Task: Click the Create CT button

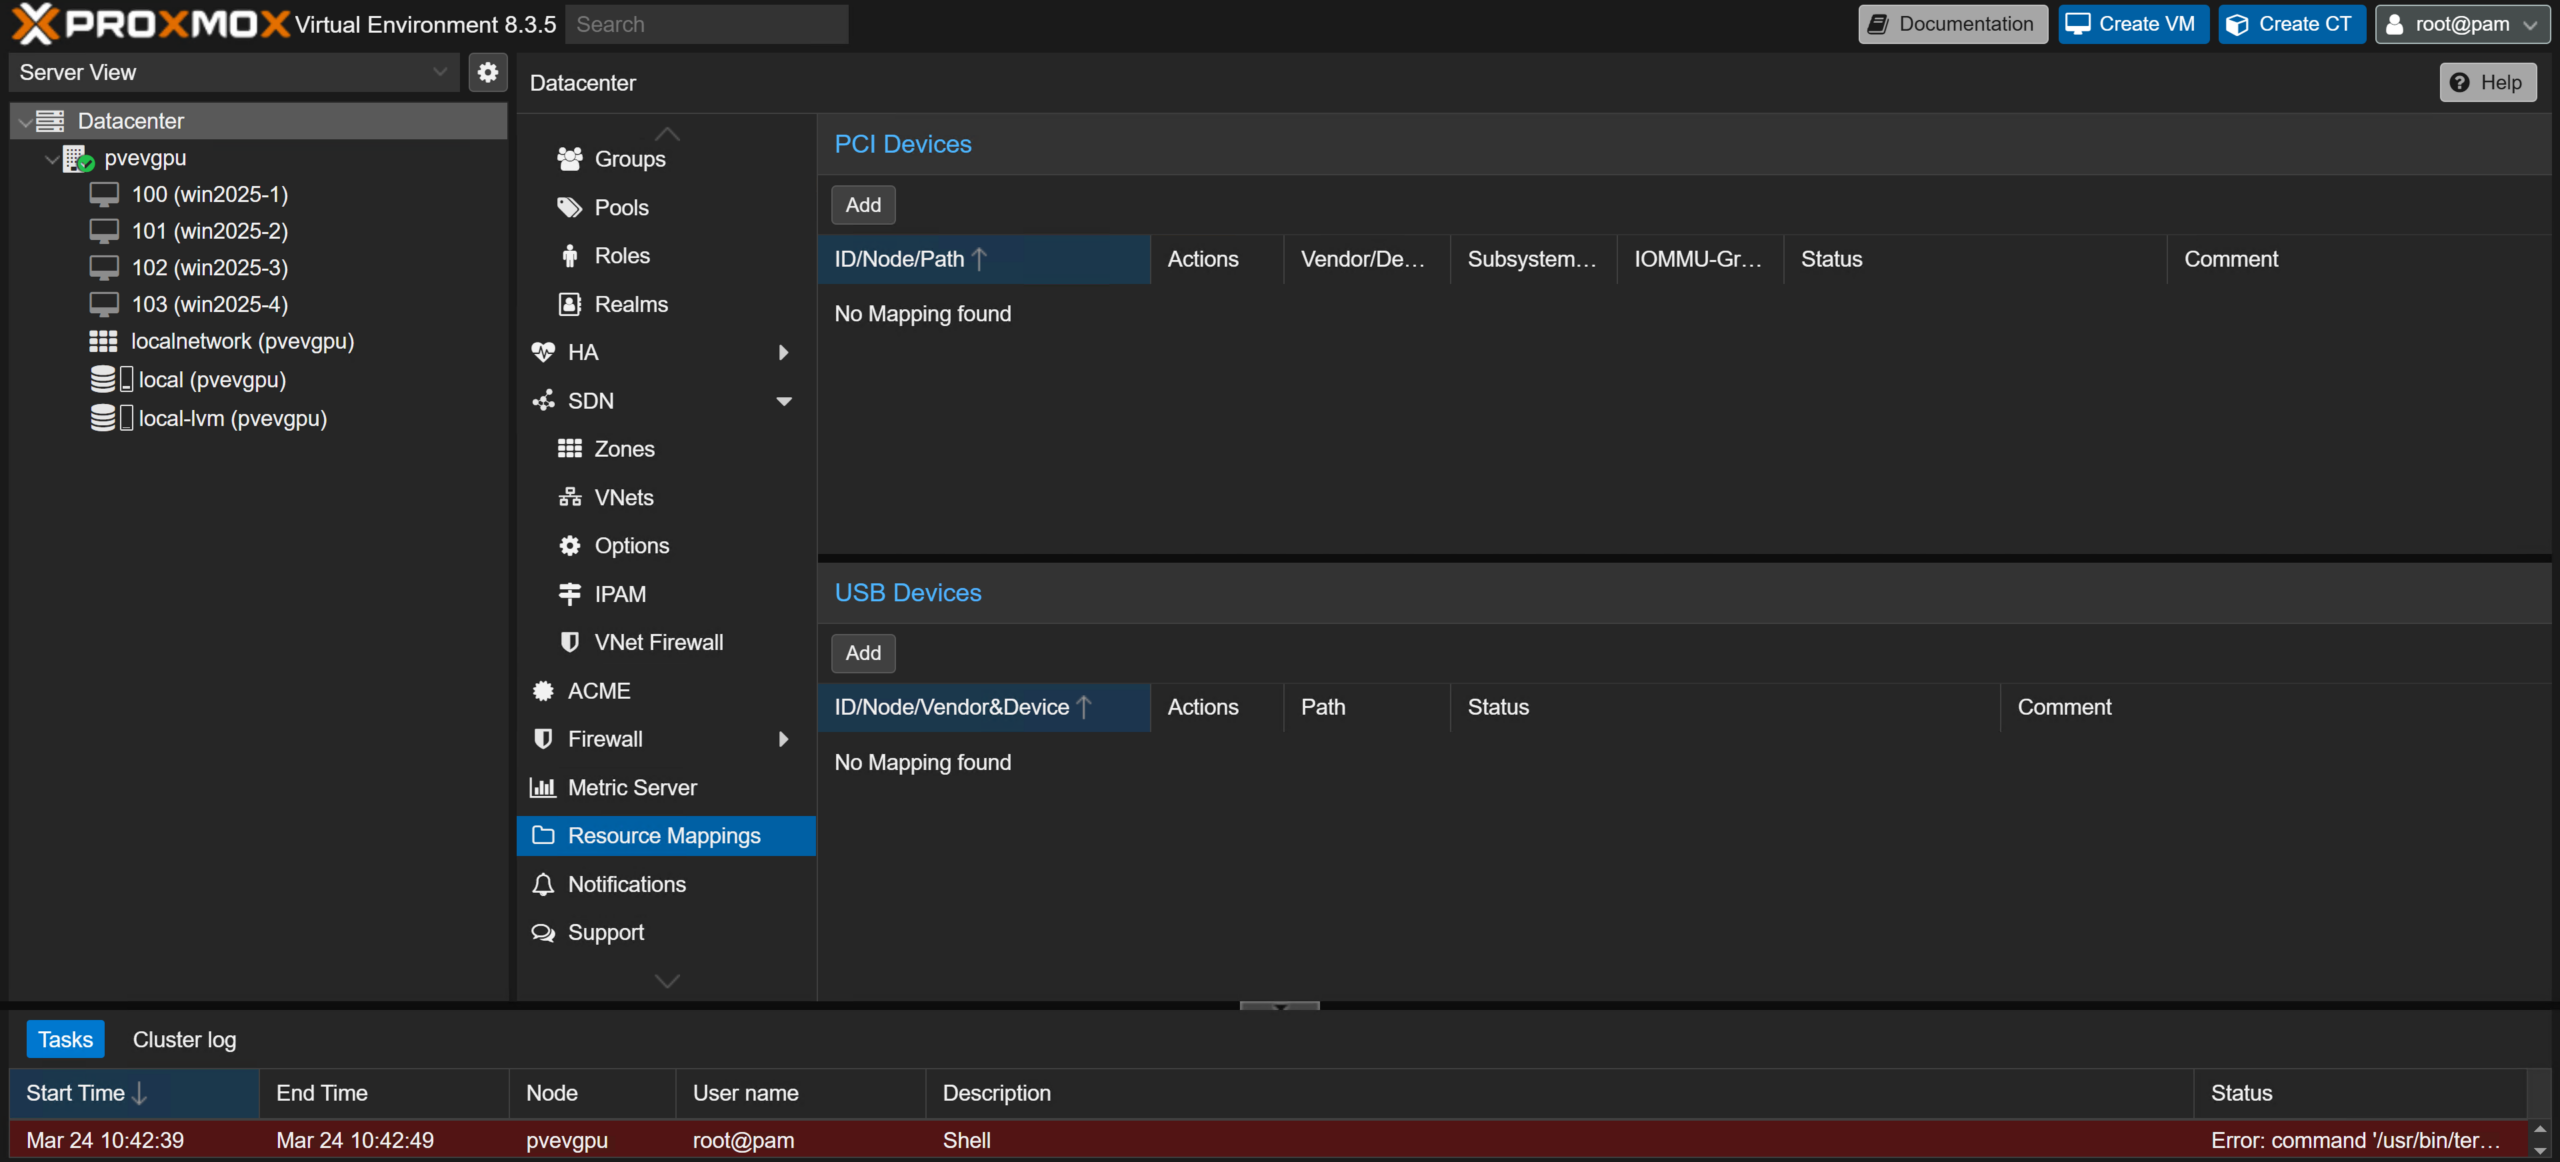Action: (x=2291, y=24)
